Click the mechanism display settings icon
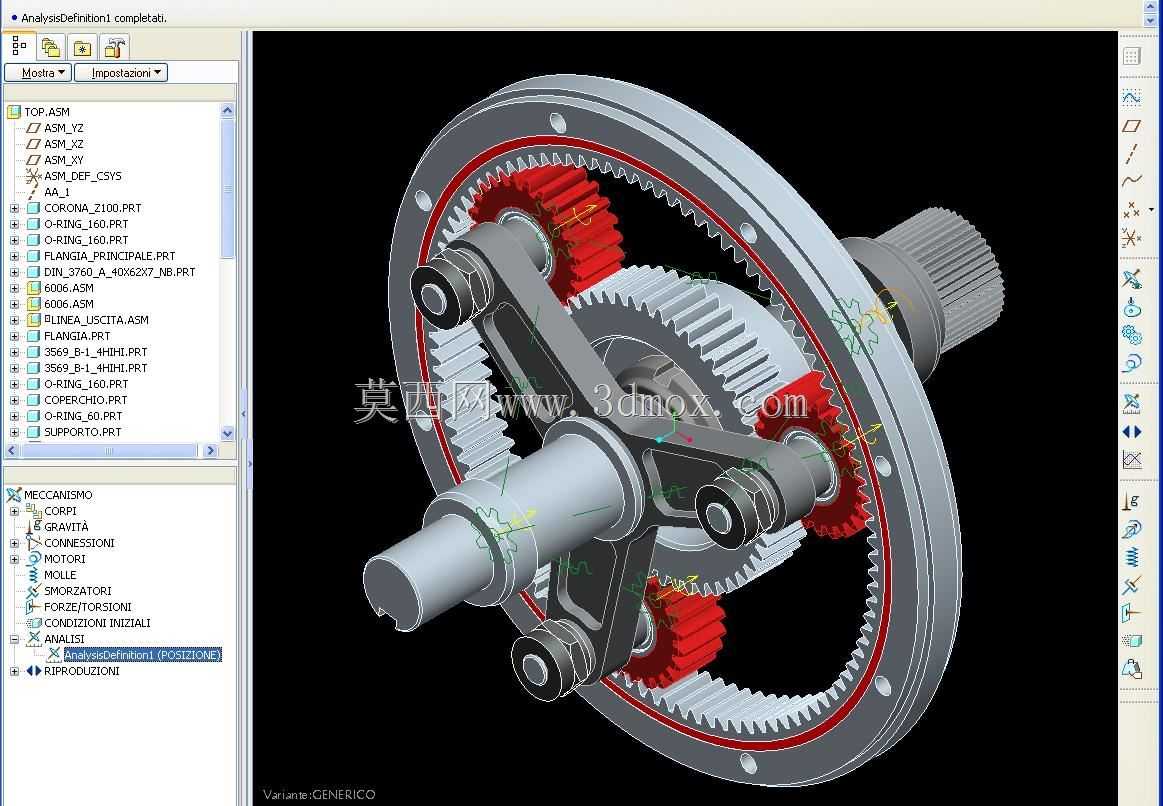The image size is (1163, 806). pyautogui.click(x=1131, y=279)
